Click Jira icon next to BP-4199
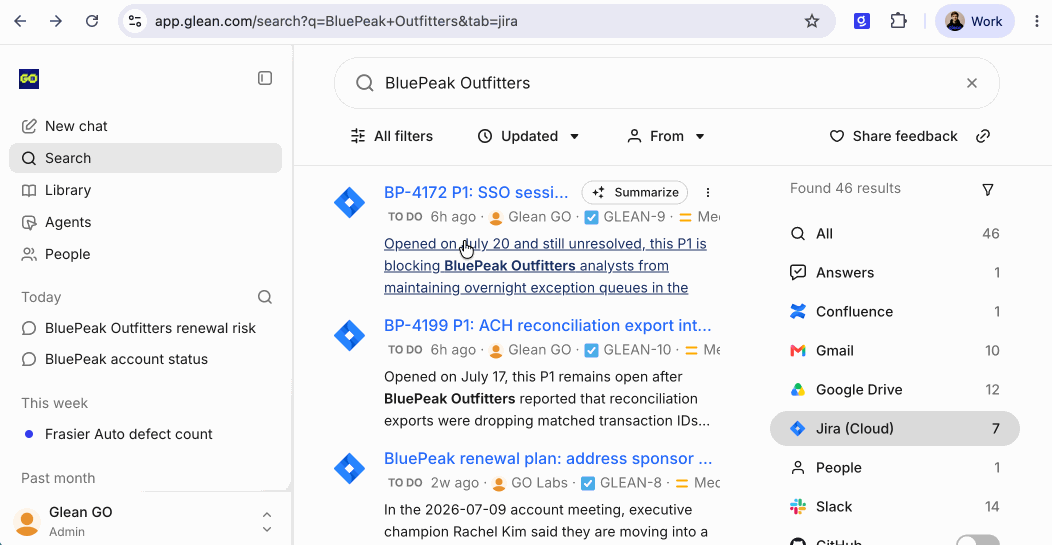Image resolution: width=1052 pixels, height=545 pixels. [x=350, y=336]
